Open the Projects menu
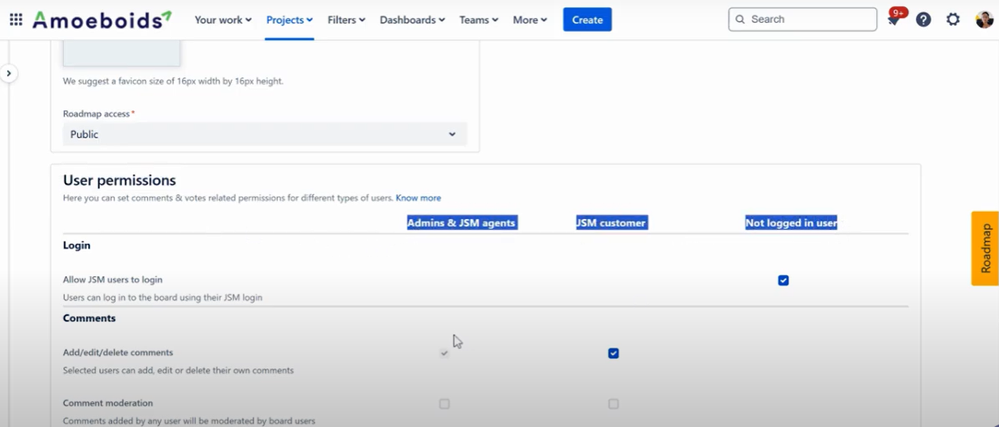Image resolution: width=999 pixels, height=427 pixels. (289, 20)
